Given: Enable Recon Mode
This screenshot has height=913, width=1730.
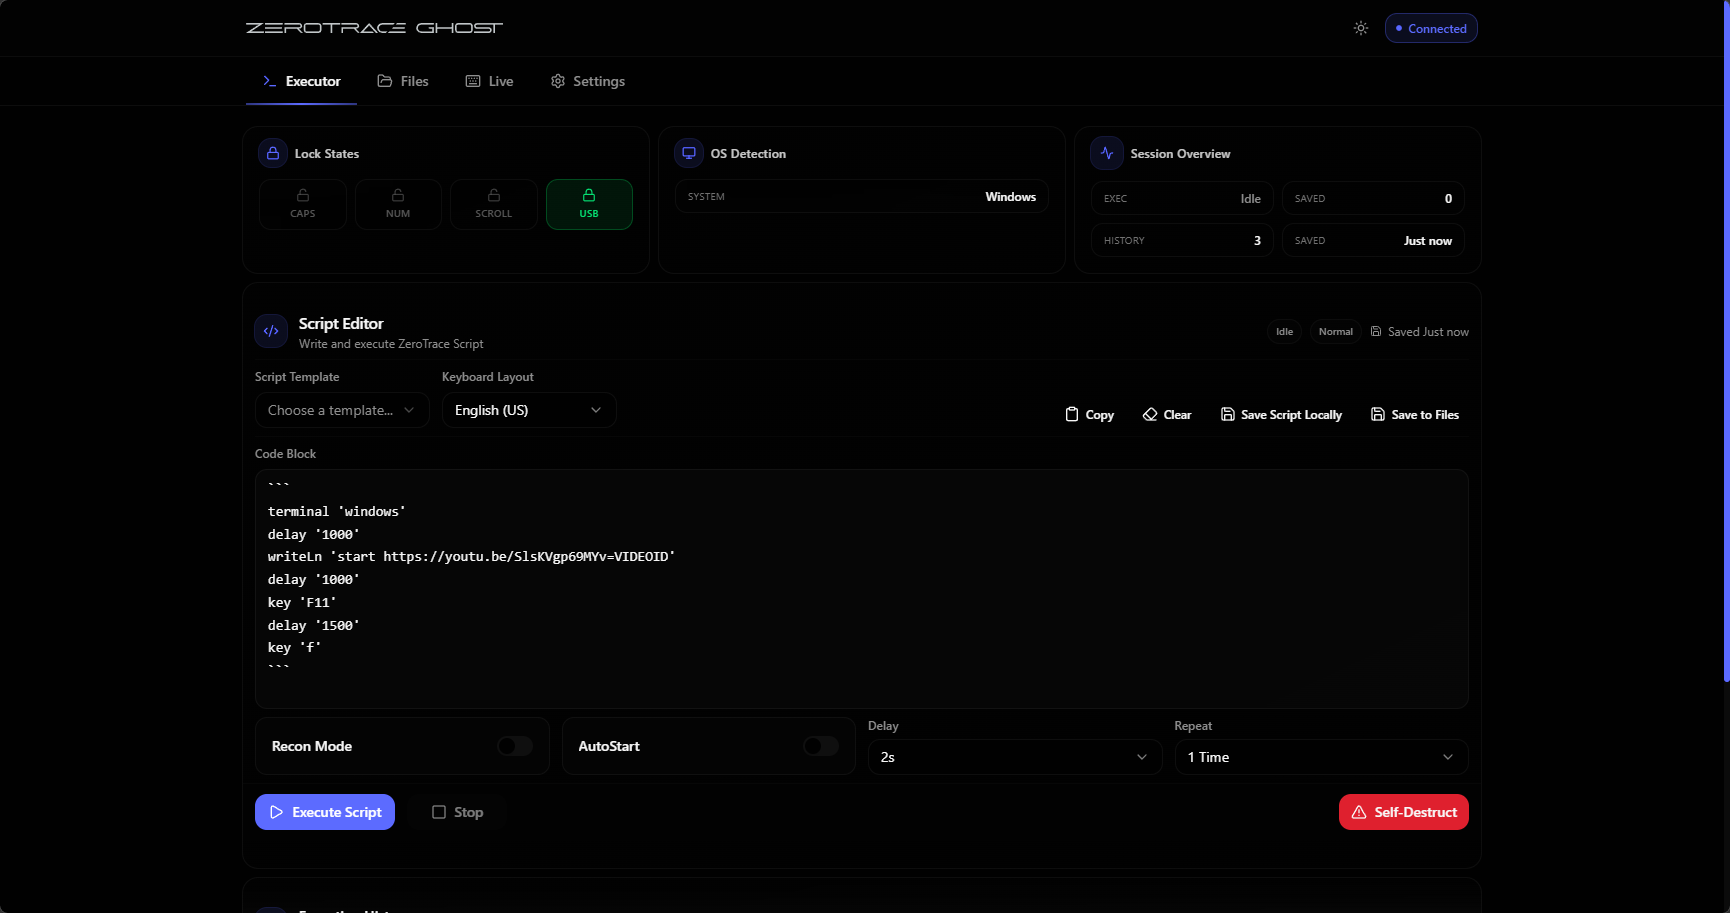Looking at the screenshot, I should click(x=515, y=746).
